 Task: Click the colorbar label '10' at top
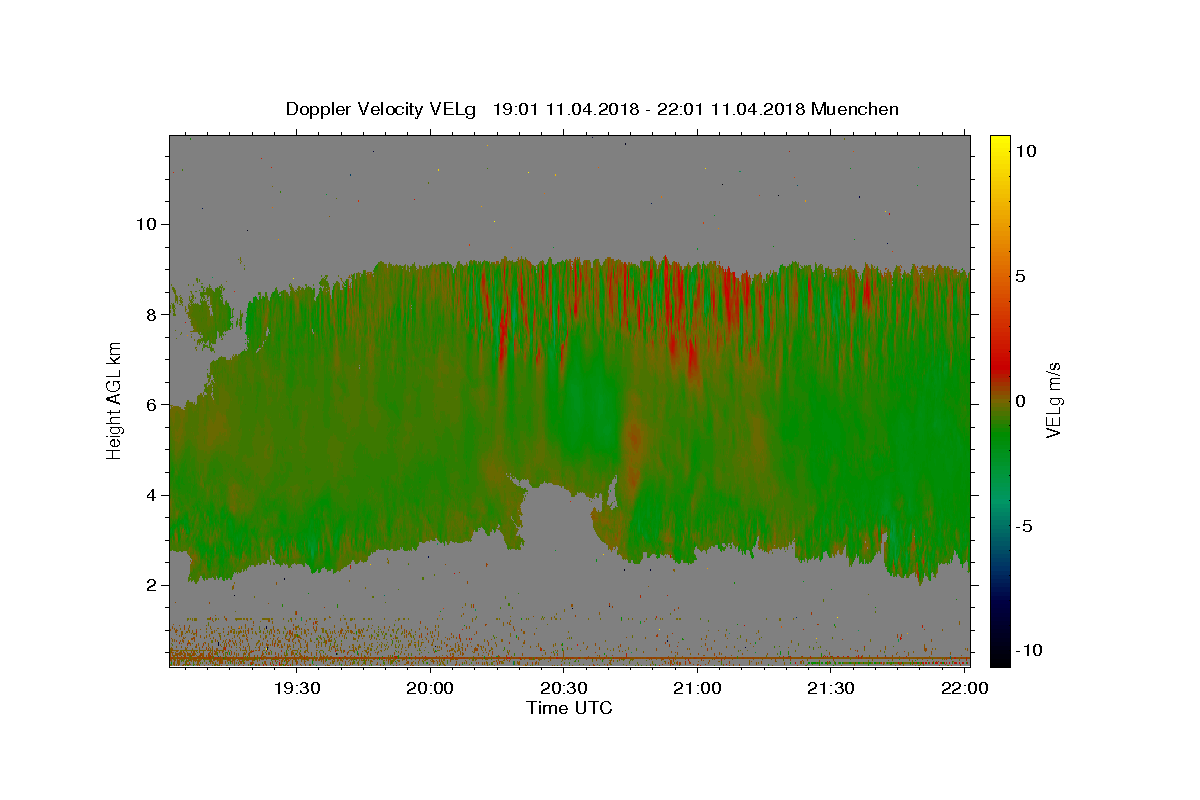coord(1026,150)
